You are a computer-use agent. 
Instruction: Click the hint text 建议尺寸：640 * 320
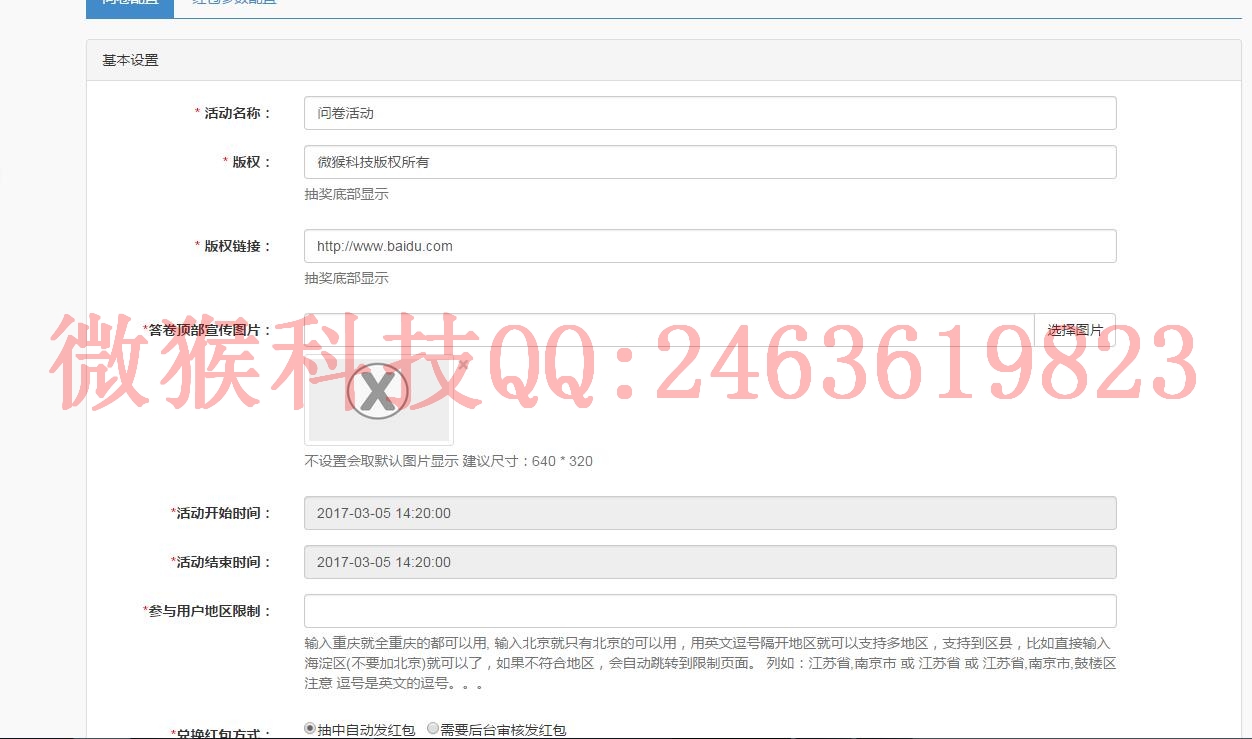(x=527, y=461)
